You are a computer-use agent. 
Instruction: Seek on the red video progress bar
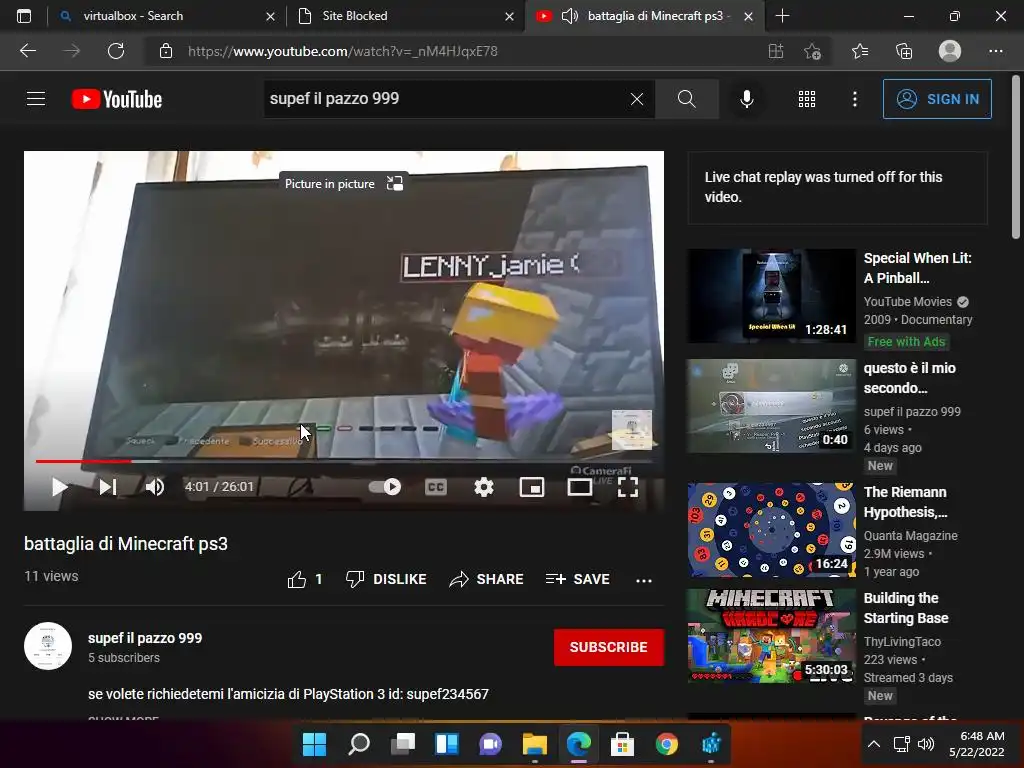tap(344, 461)
